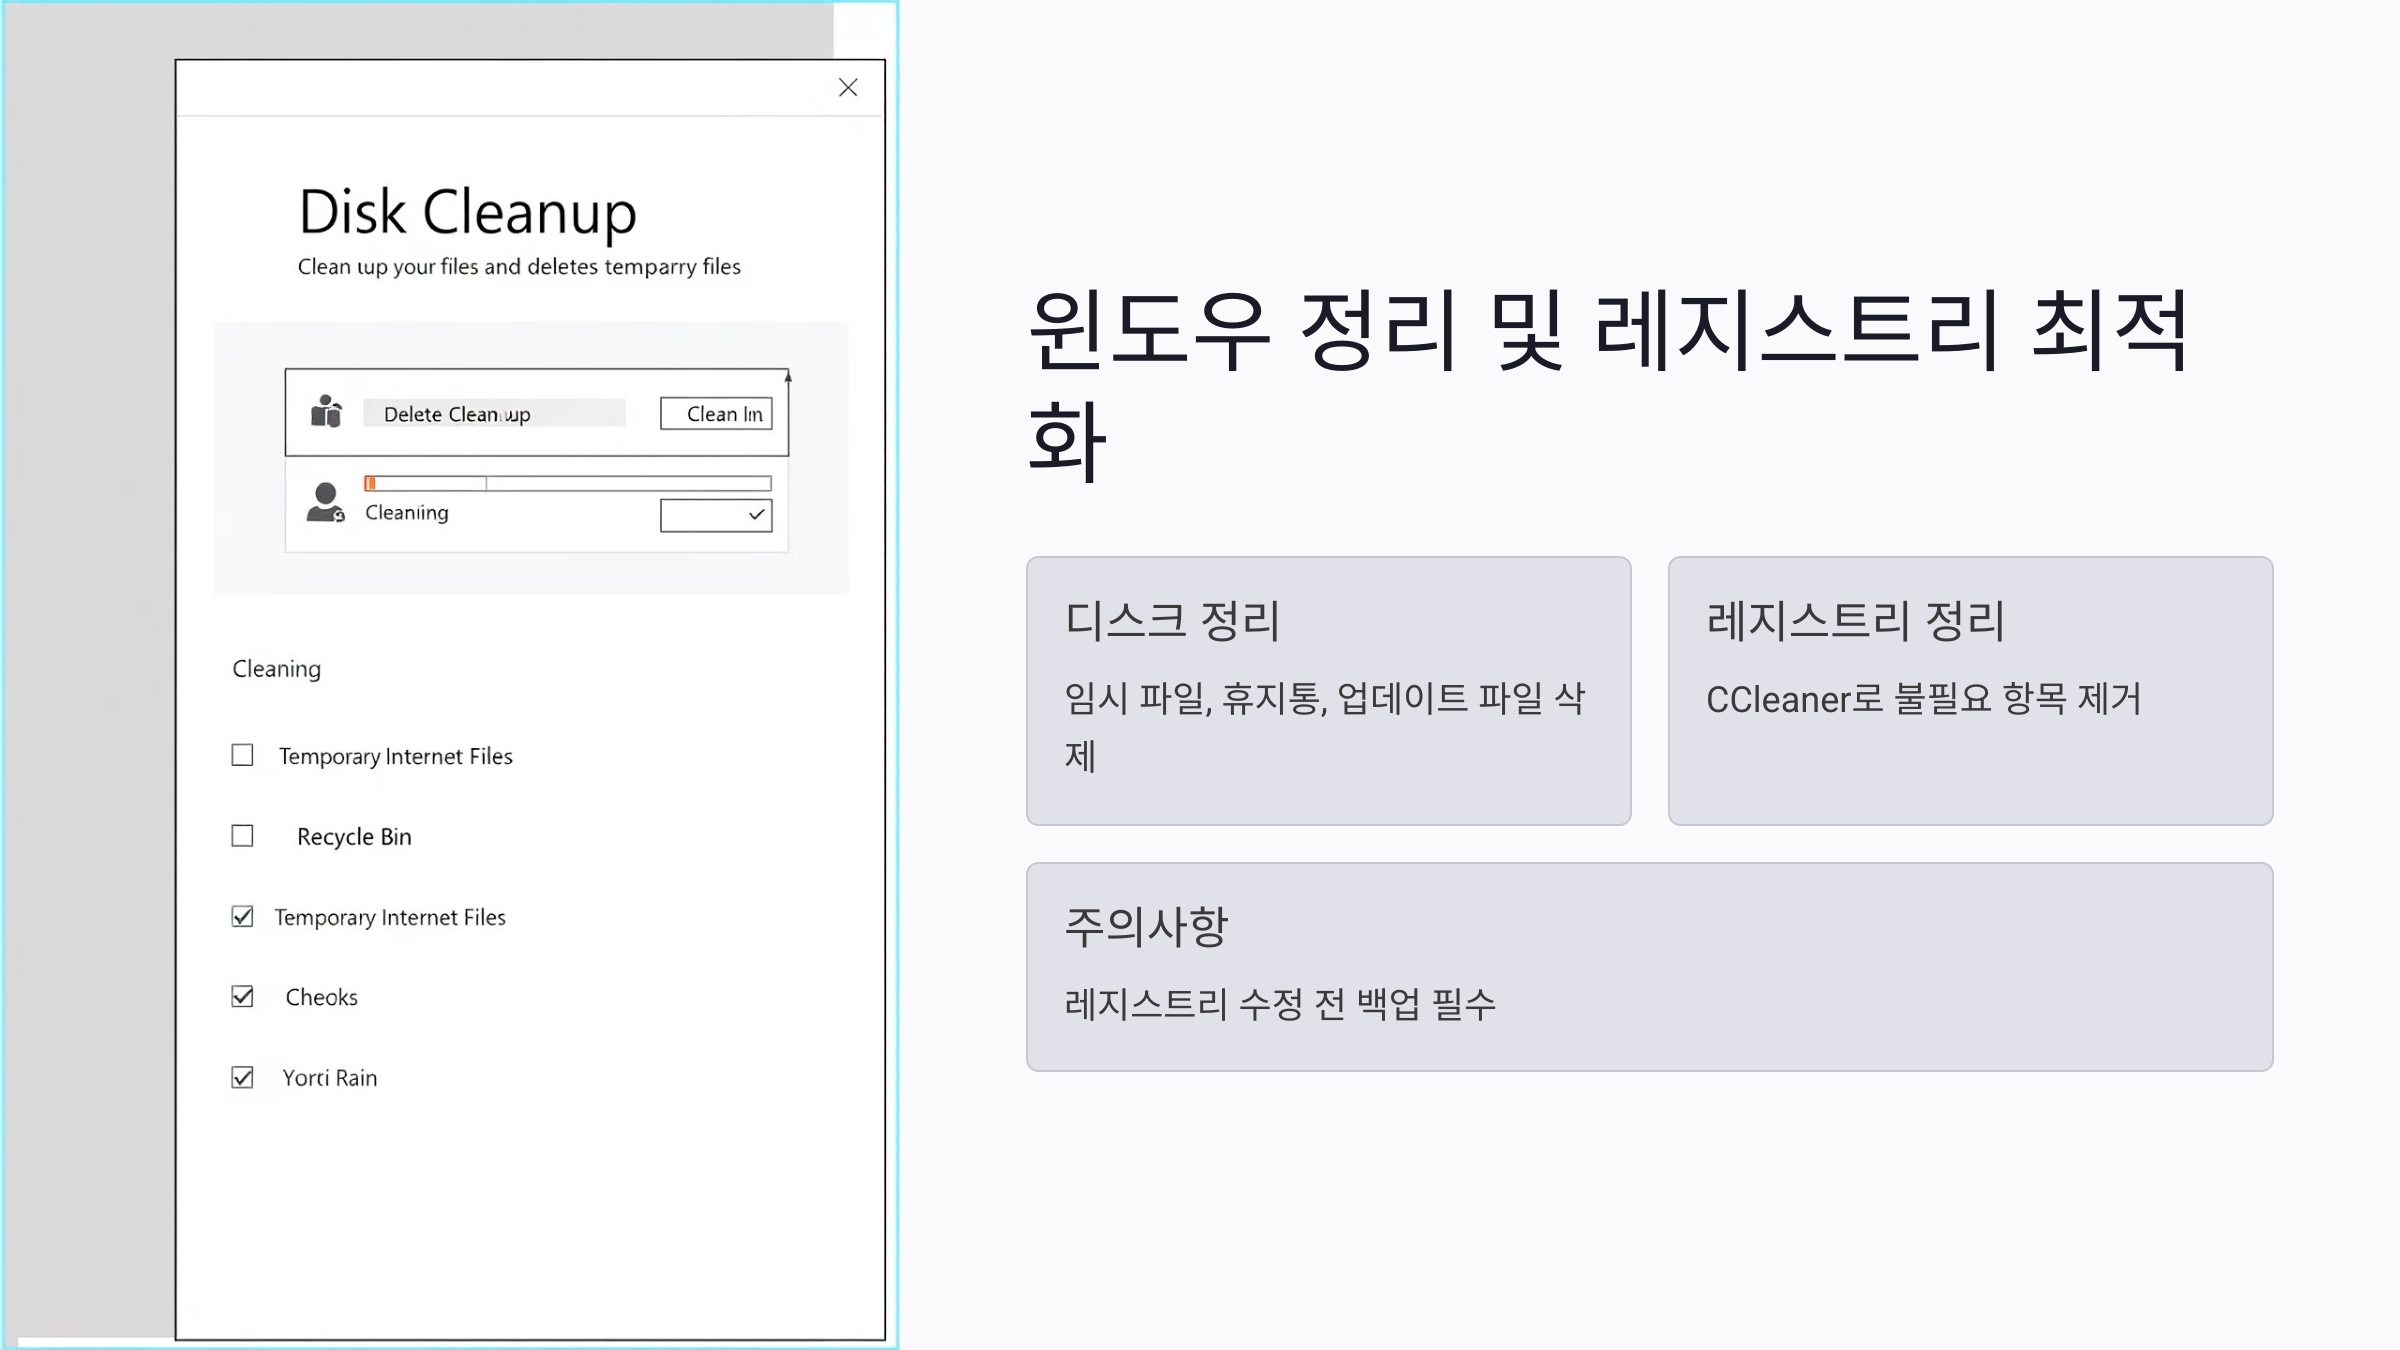Open the dropdown beside the Cleaning progress
Screen dimensions: 2400x1350
click(716, 515)
